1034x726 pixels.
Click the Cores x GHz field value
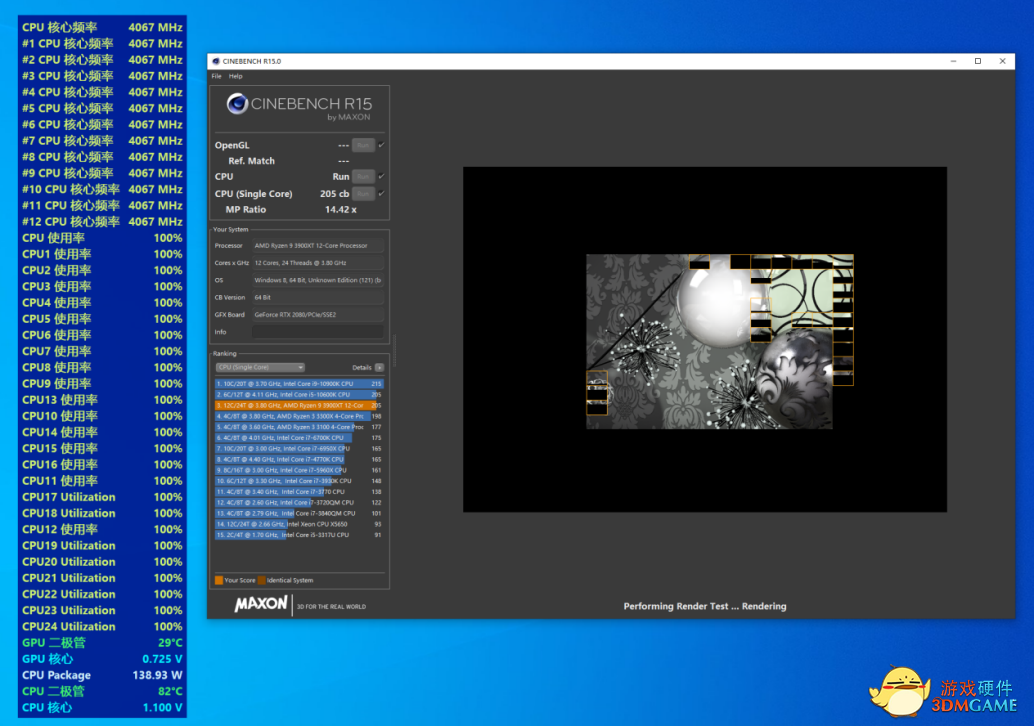[x=318, y=262]
